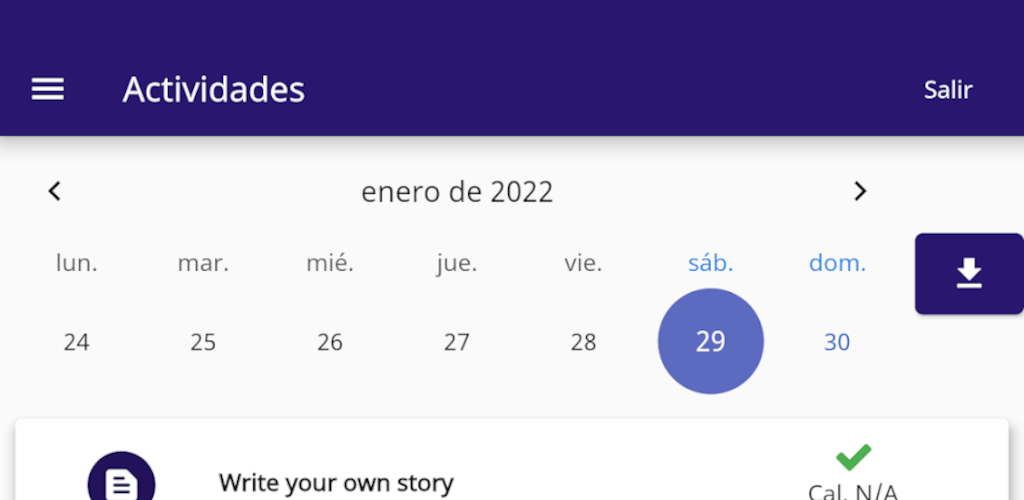Image resolution: width=1024 pixels, height=500 pixels.
Task: Go to next month arrow
Action: [860, 191]
